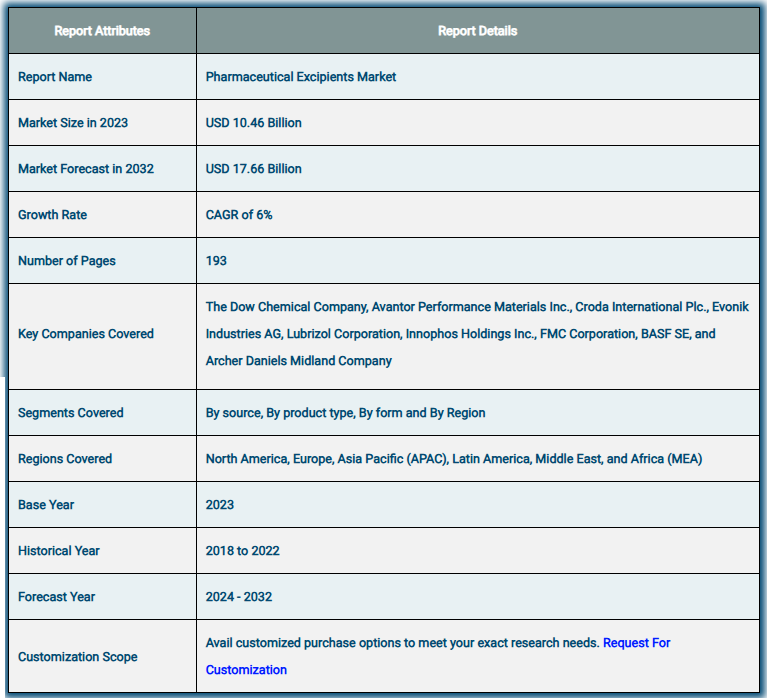Click the 2018 to 2022 historical value

point(243,551)
